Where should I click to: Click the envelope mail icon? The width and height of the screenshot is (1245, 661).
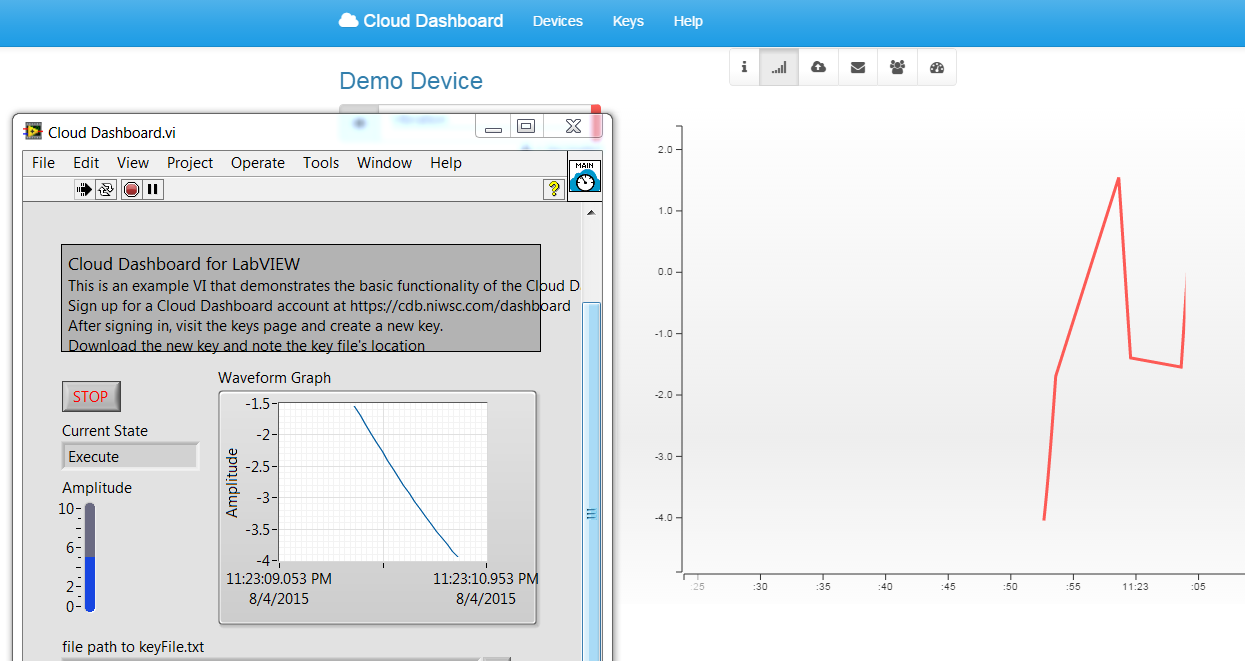click(x=858, y=67)
